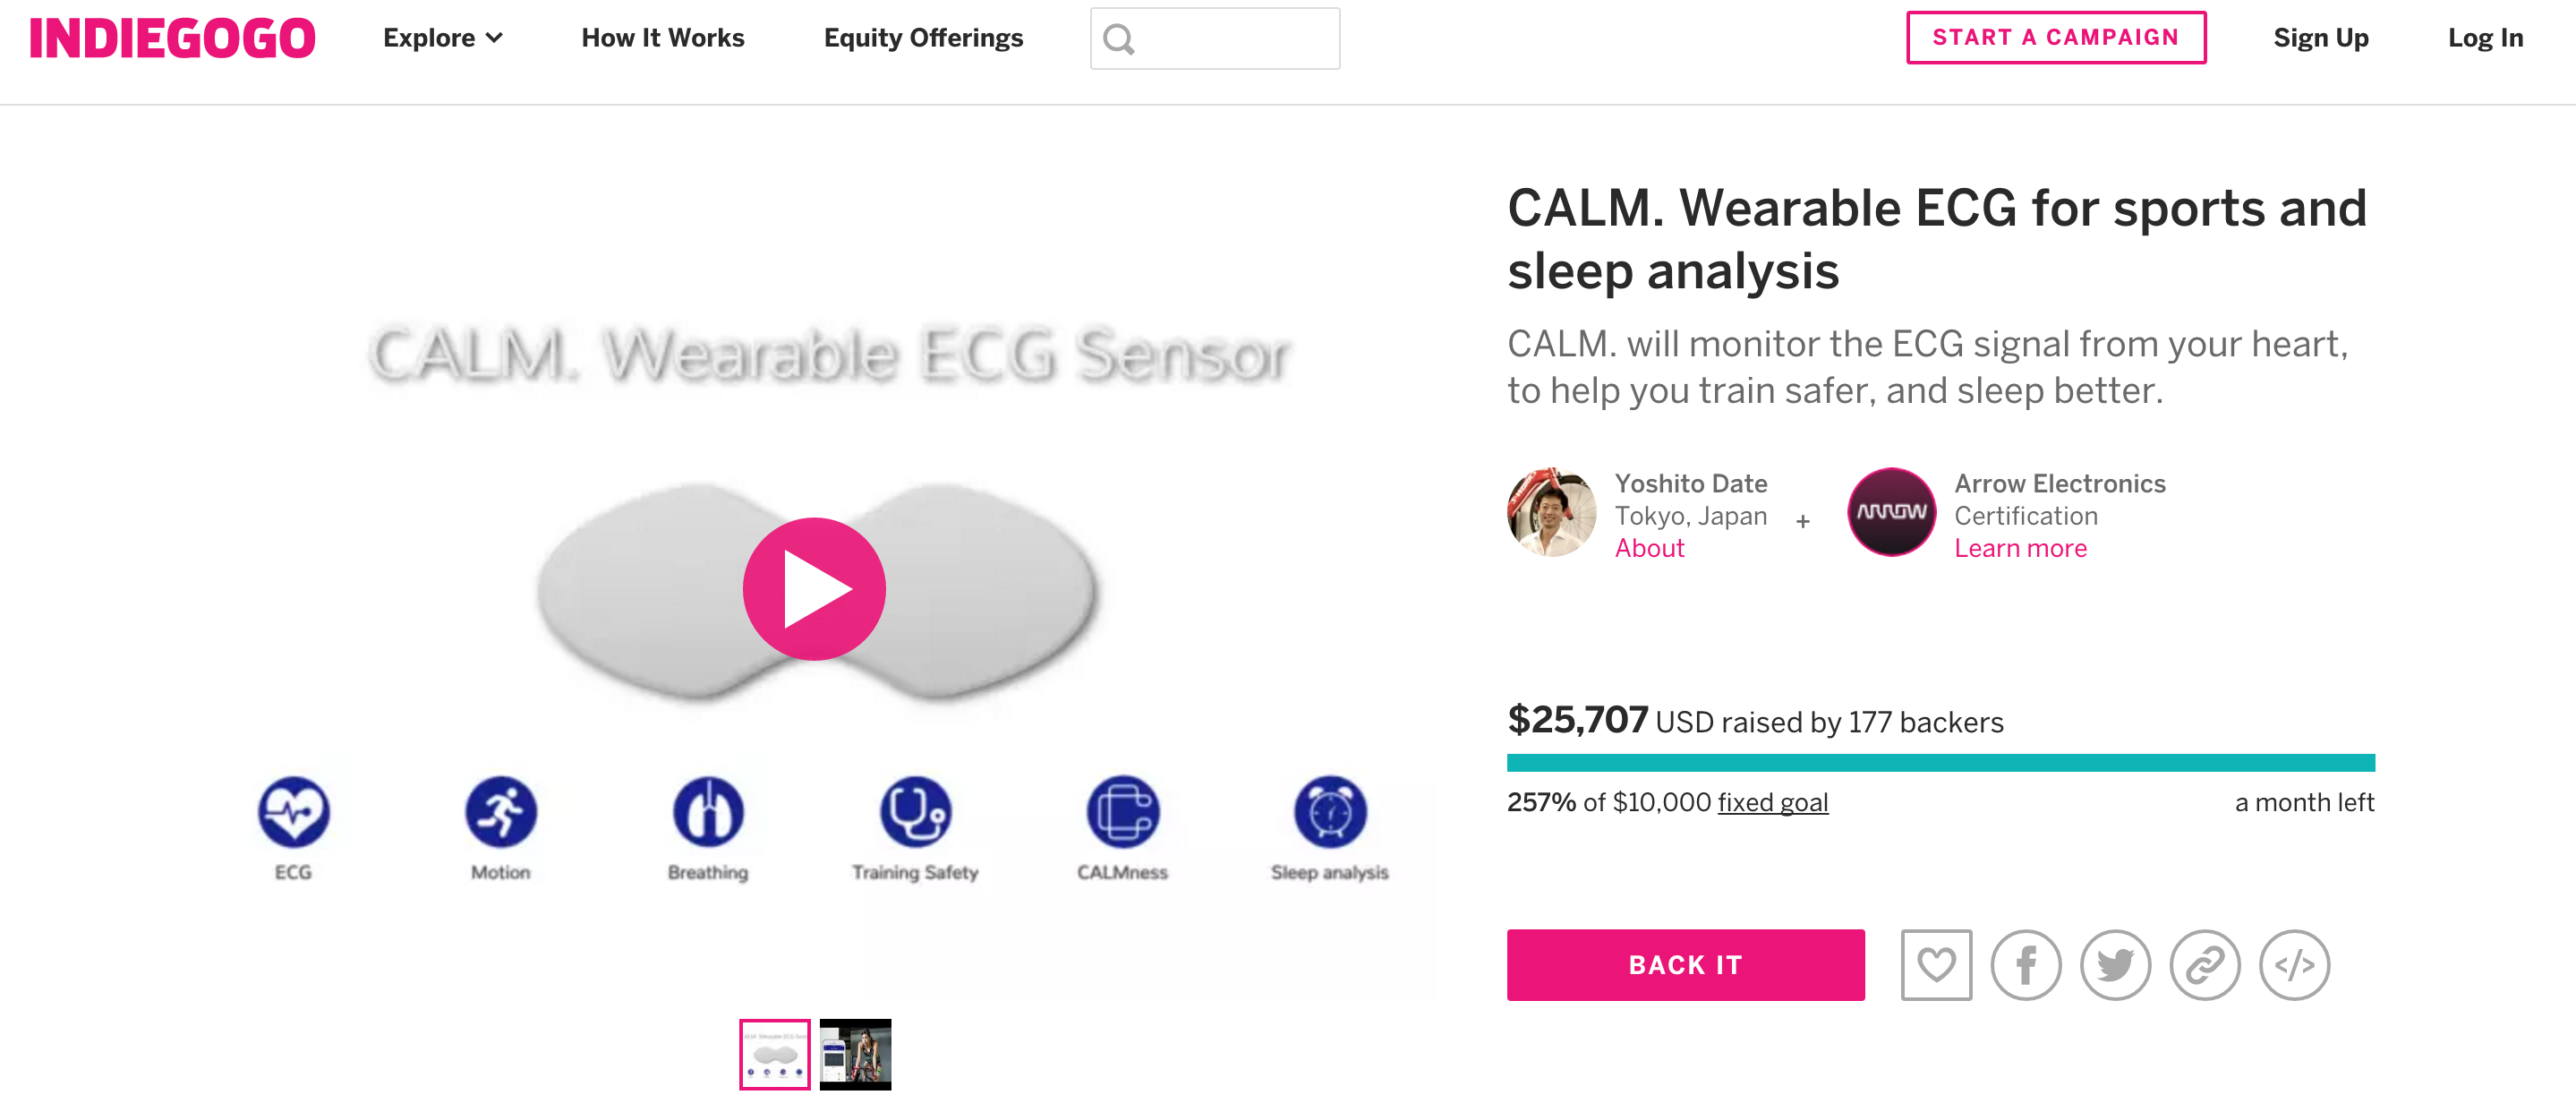This screenshot has height=1112, width=2576.
Task: Click the teal funding progress bar
Action: (x=1940, y=763)
